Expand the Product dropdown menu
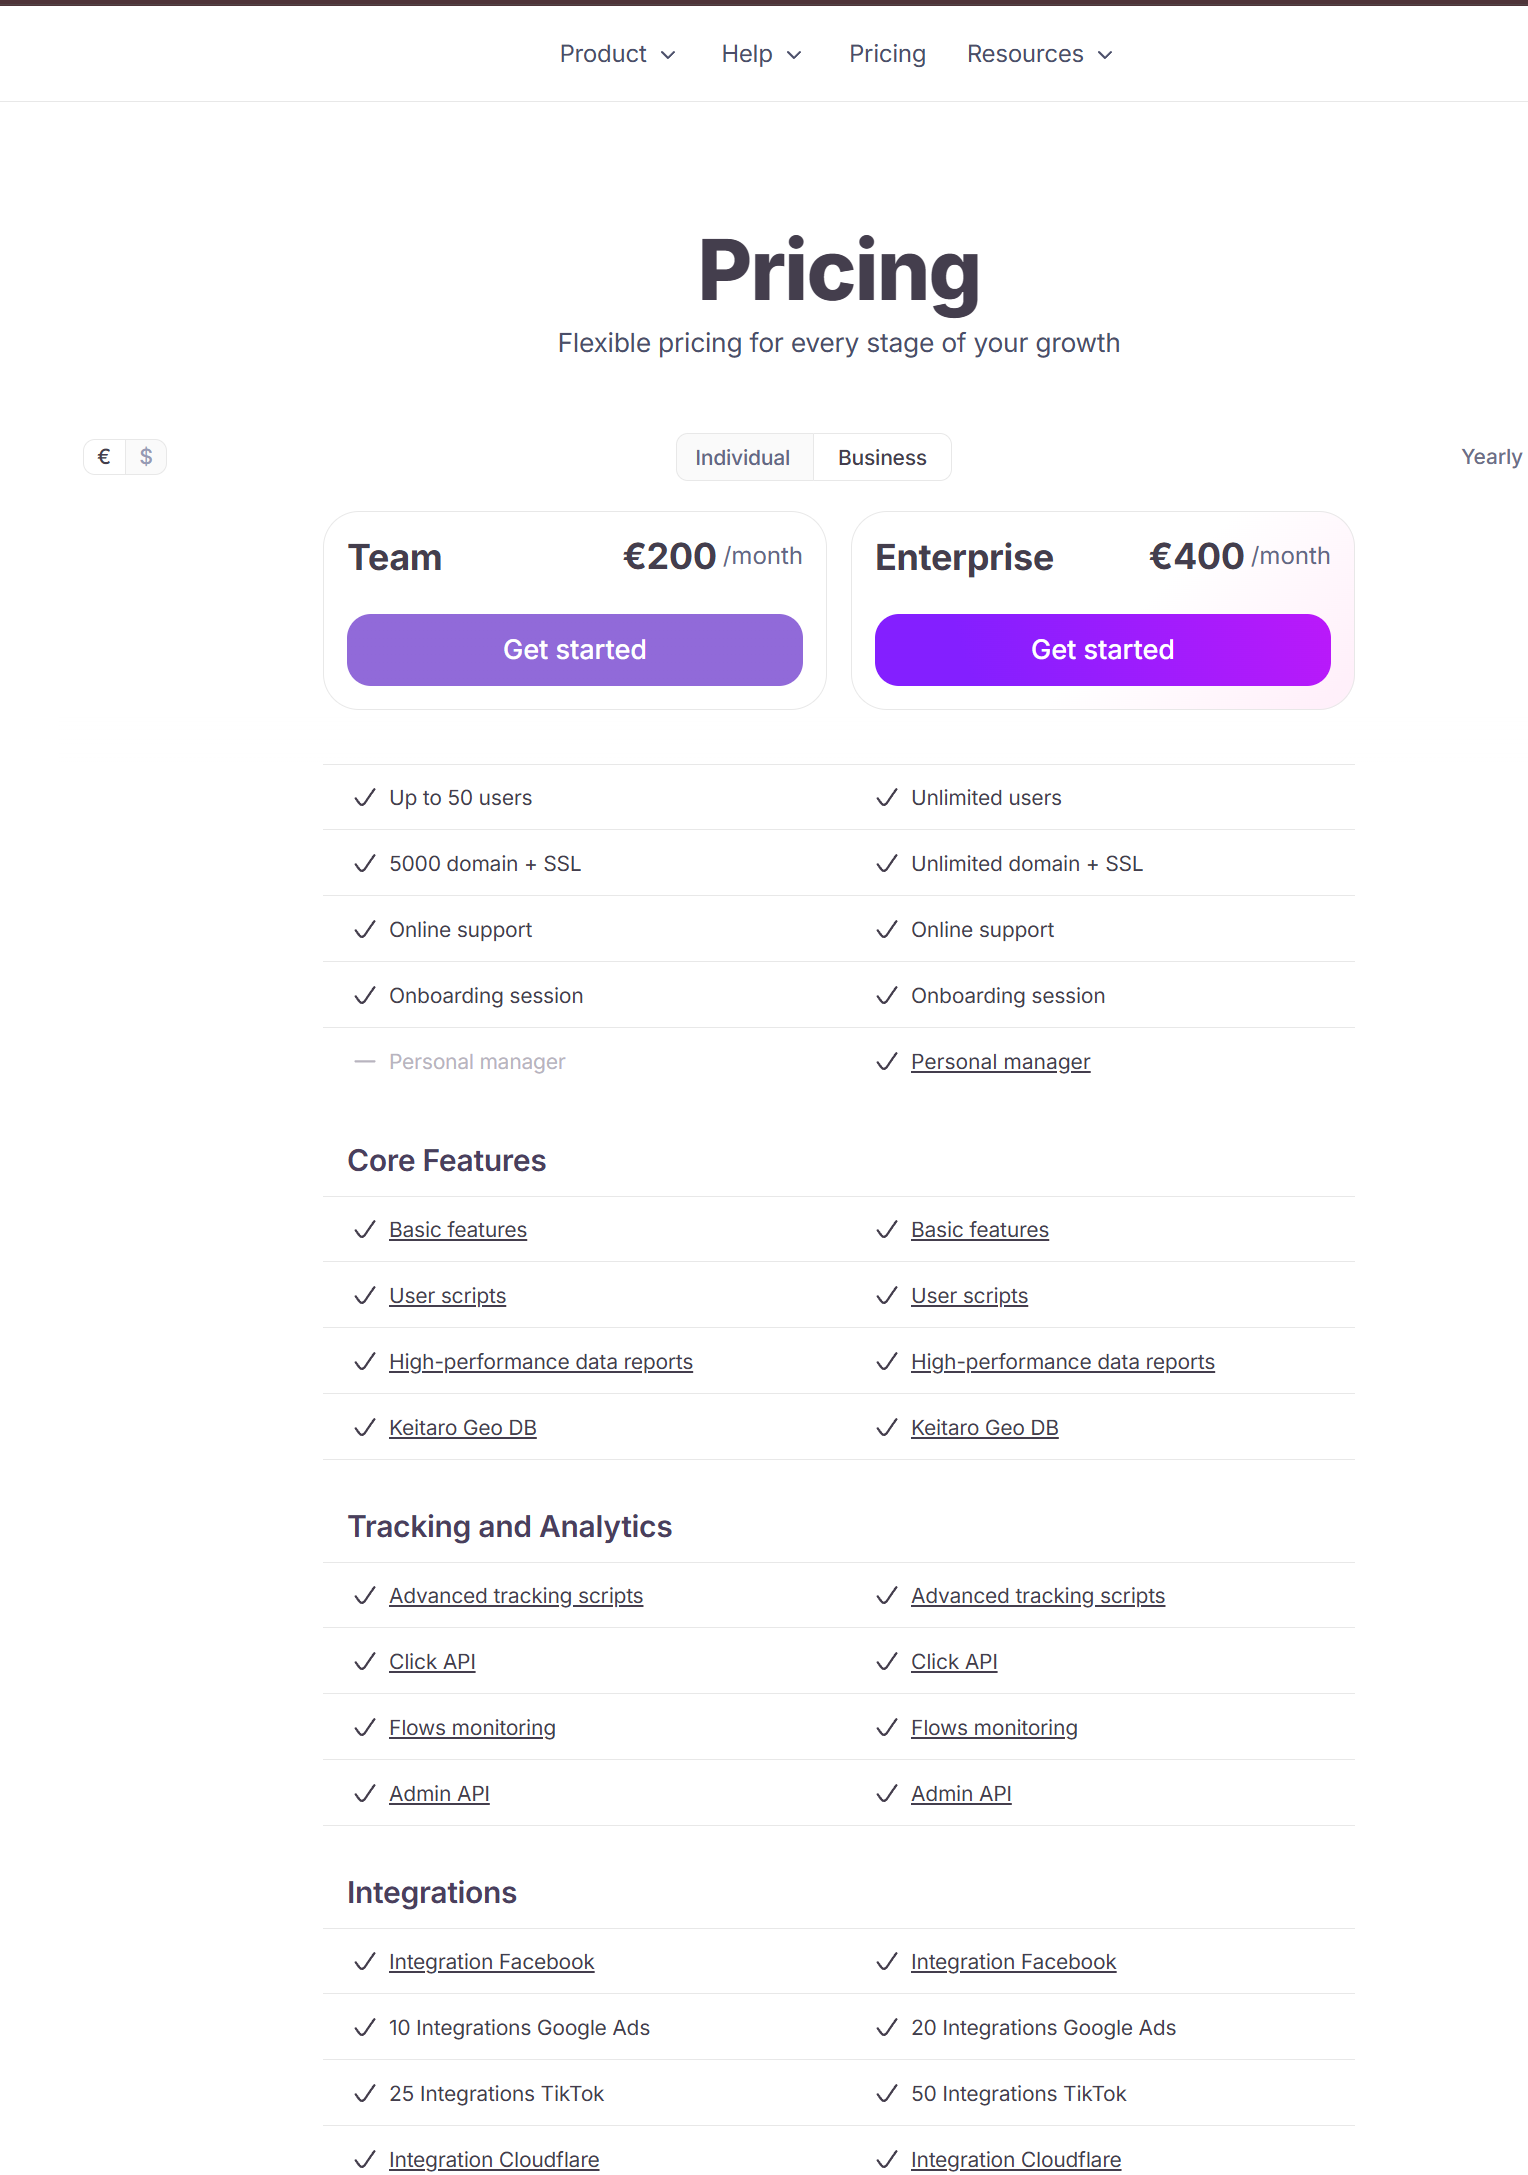 tap(617, 54)
